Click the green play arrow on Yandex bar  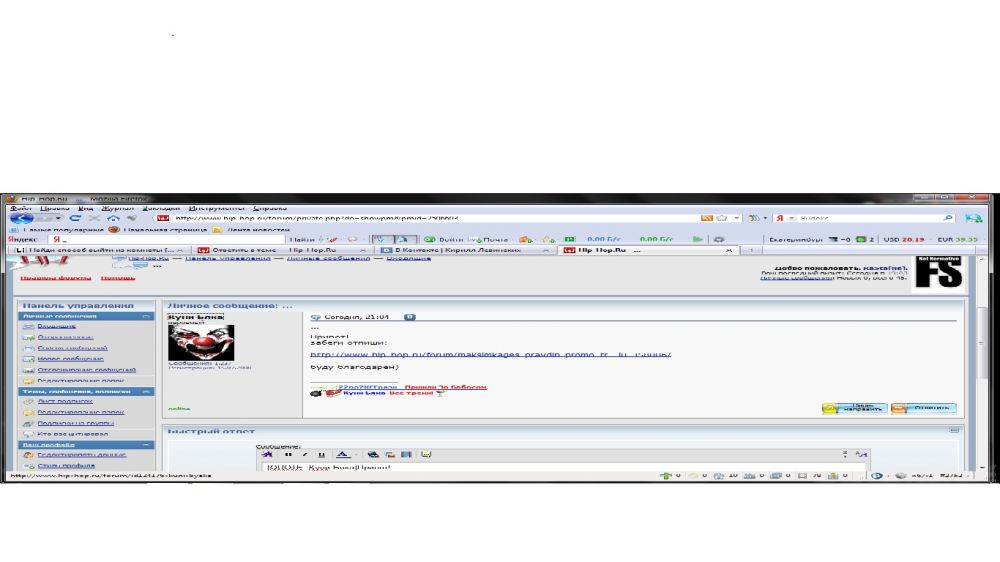(x=697, y=239)
